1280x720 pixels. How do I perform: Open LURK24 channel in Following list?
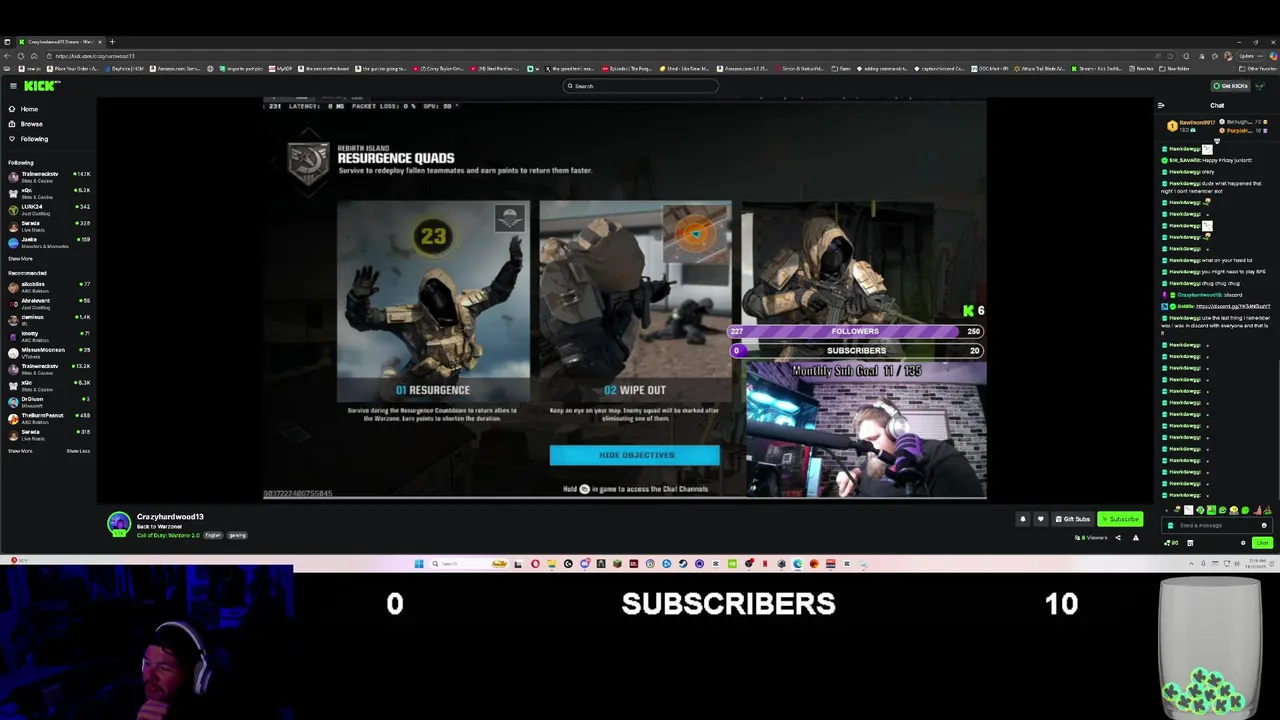pyautogui.click(x=48, y=208)
